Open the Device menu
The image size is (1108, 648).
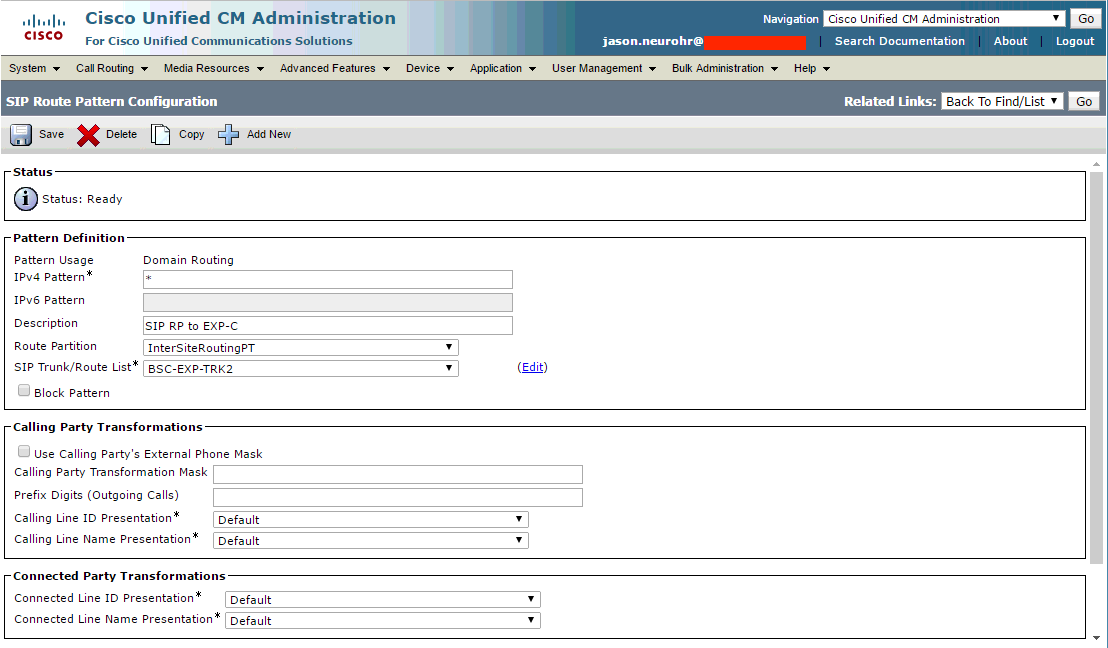click(x=430, y=69)
